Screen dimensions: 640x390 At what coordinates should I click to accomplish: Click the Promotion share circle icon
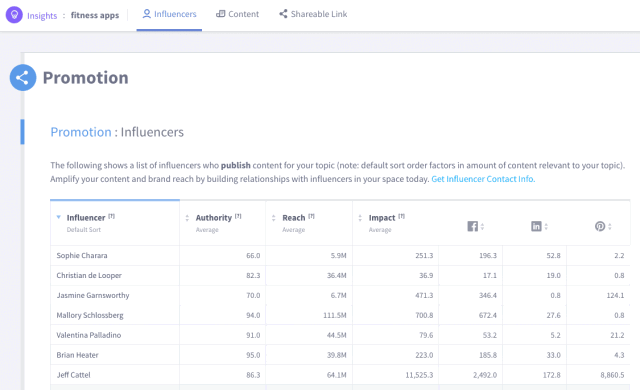click(23, 78)
